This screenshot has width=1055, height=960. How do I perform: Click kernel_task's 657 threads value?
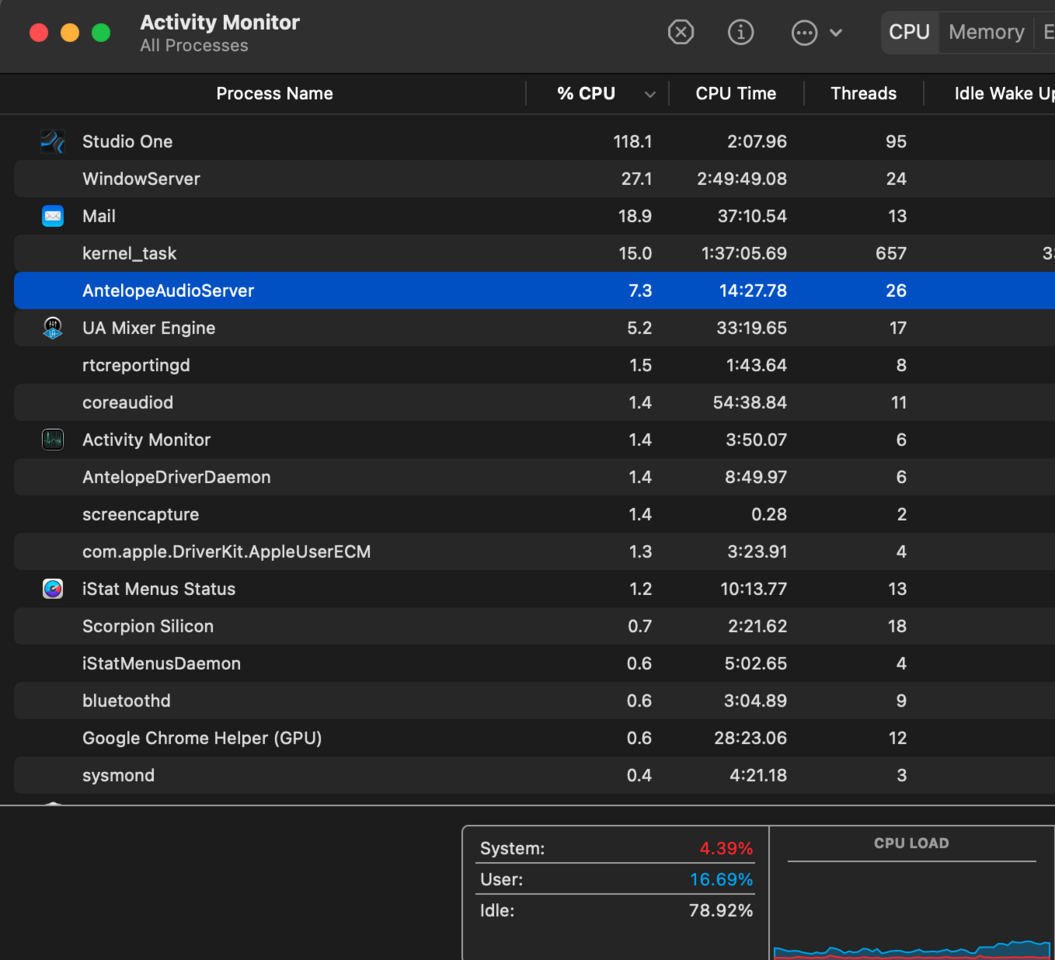[x=890, y=254]
